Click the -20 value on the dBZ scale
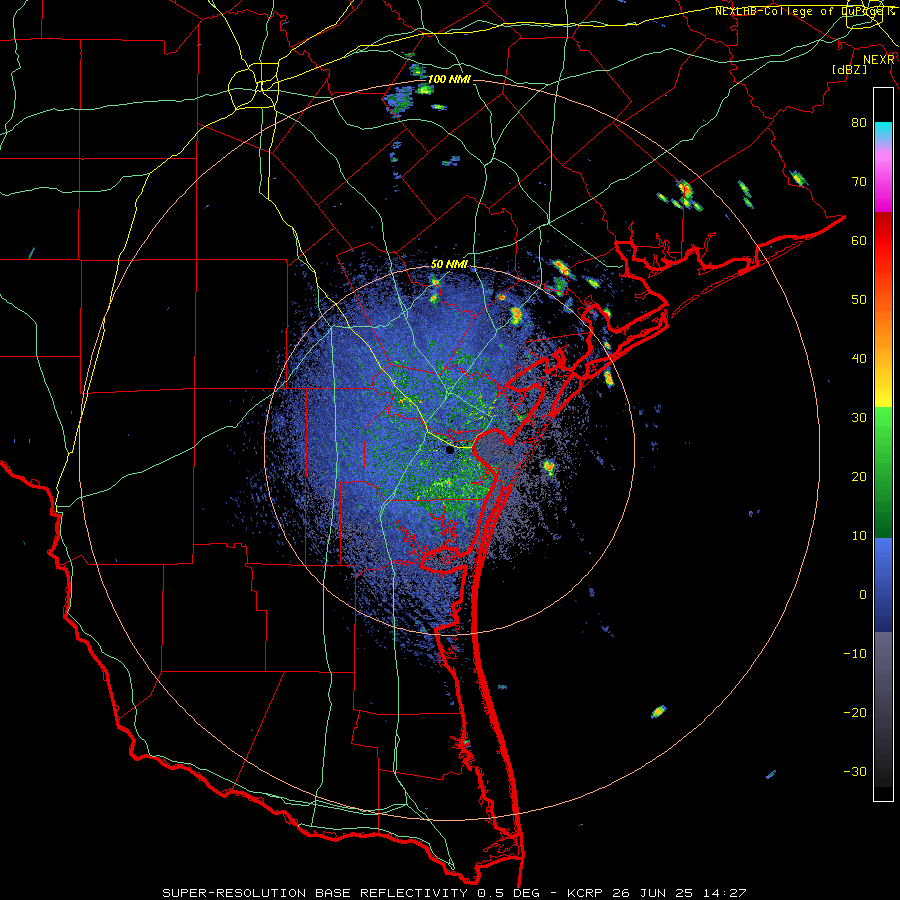Image resolution: width=900 pixels, height=900 pixels. pos(855,712)
